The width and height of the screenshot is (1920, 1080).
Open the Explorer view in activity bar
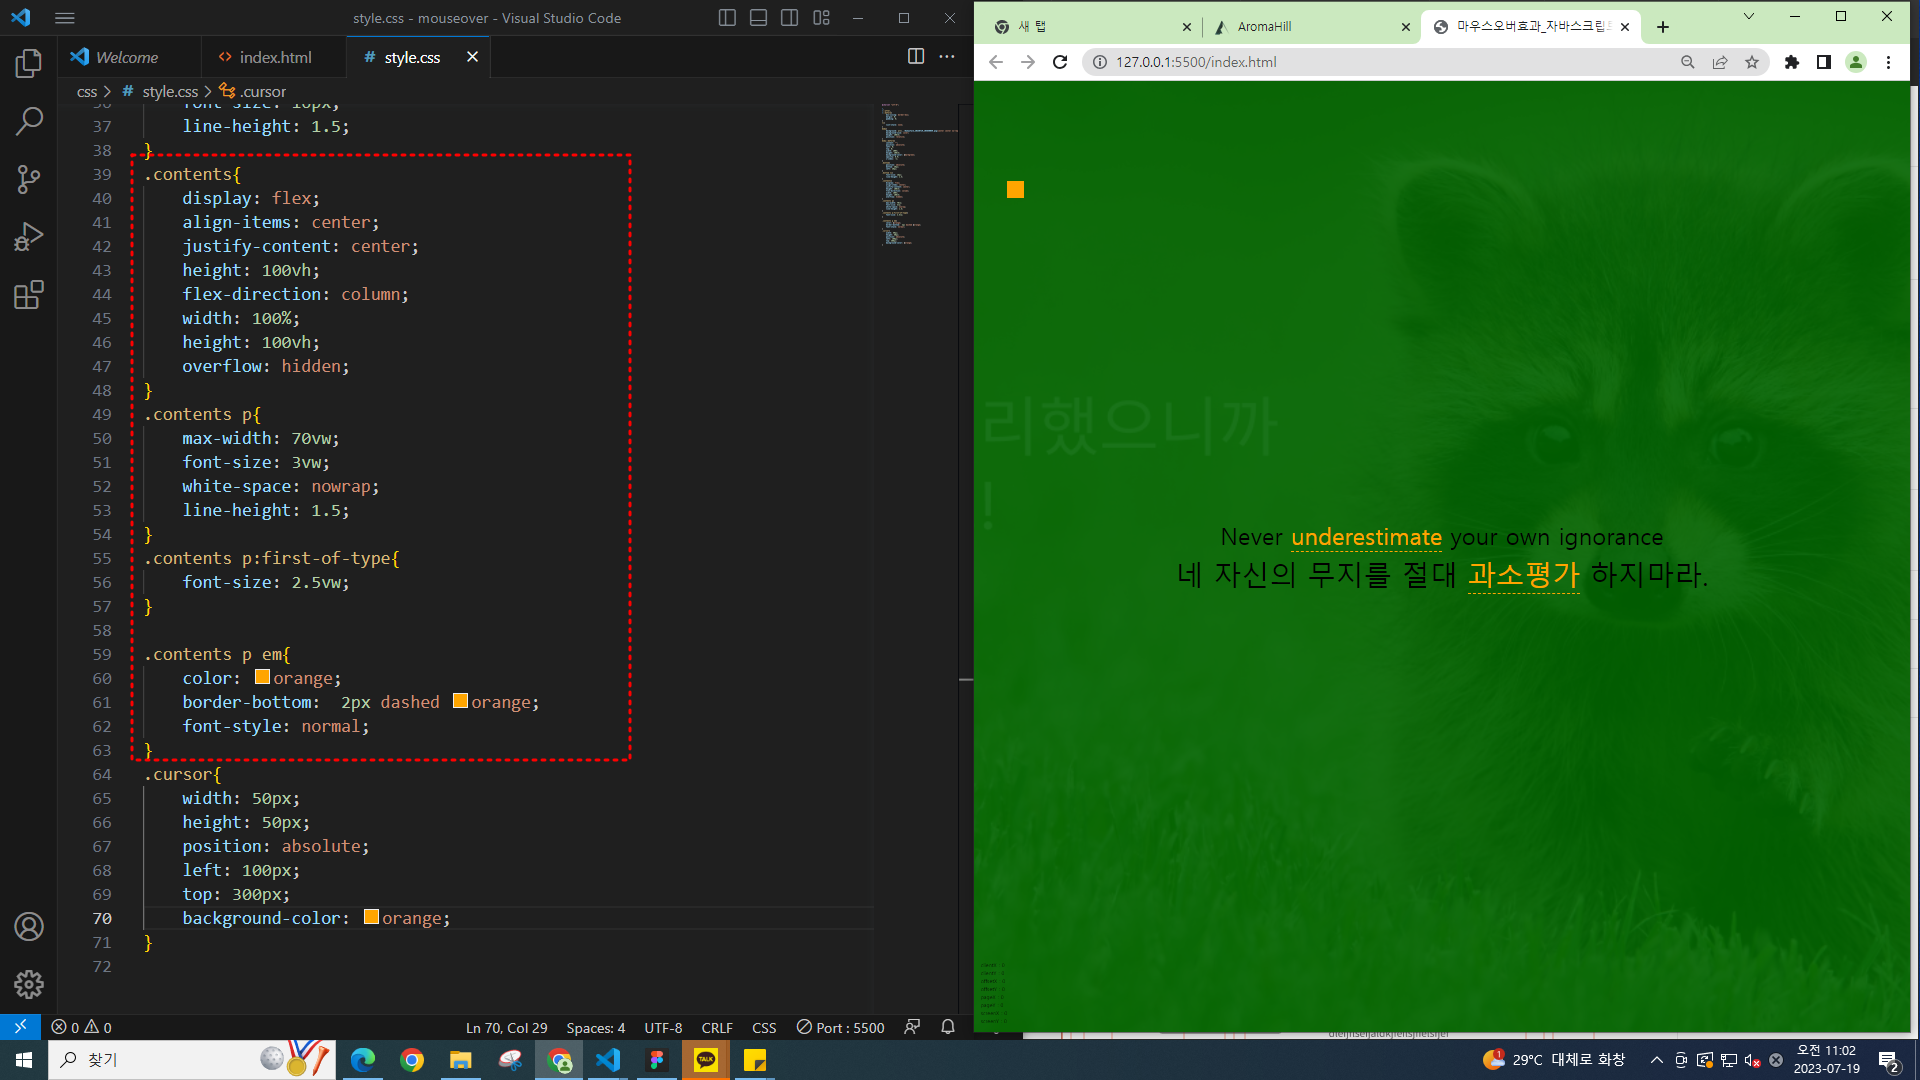click(29, 64)
